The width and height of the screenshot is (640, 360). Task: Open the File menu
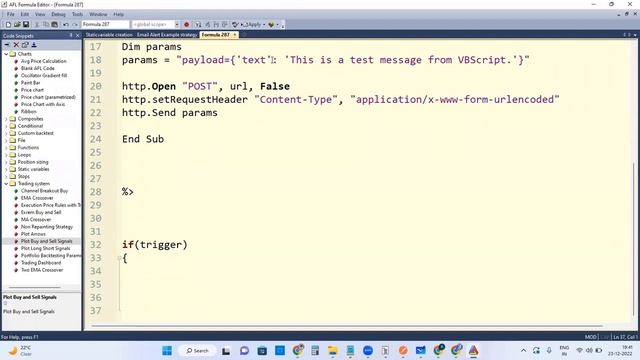click(11, 14)
